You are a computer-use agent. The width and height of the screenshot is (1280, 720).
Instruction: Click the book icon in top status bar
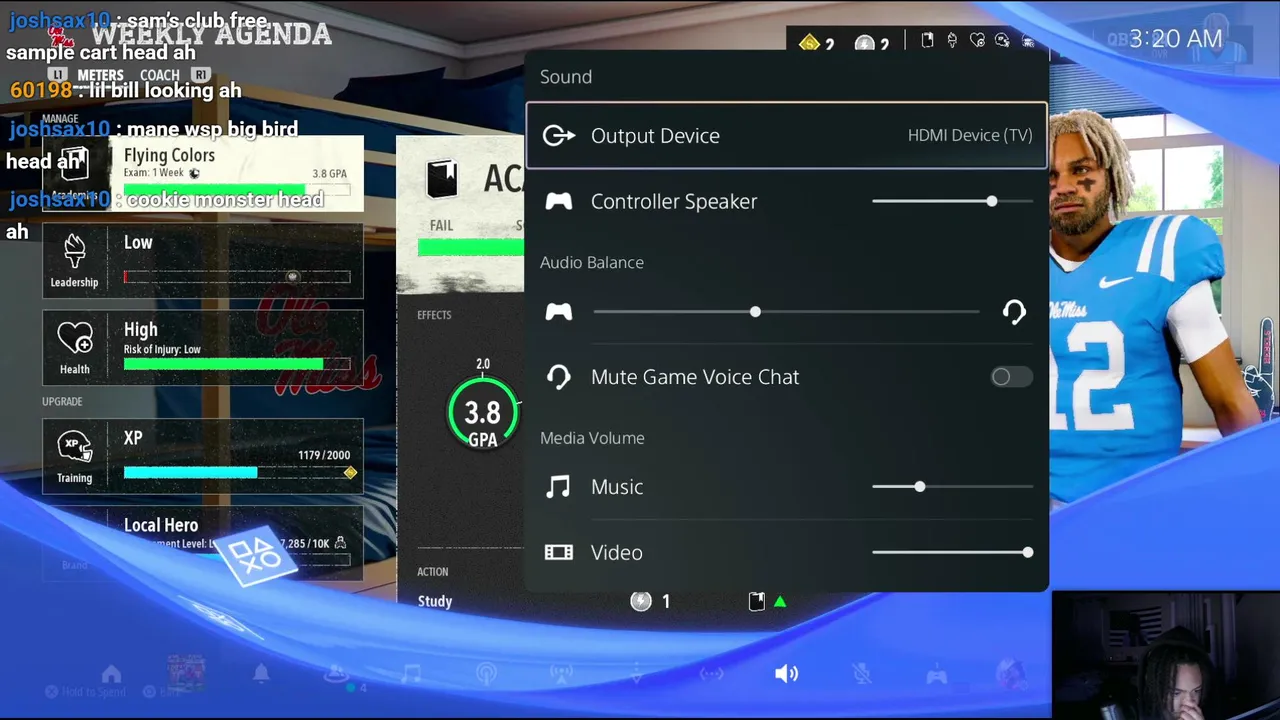(x=927, y=40)
